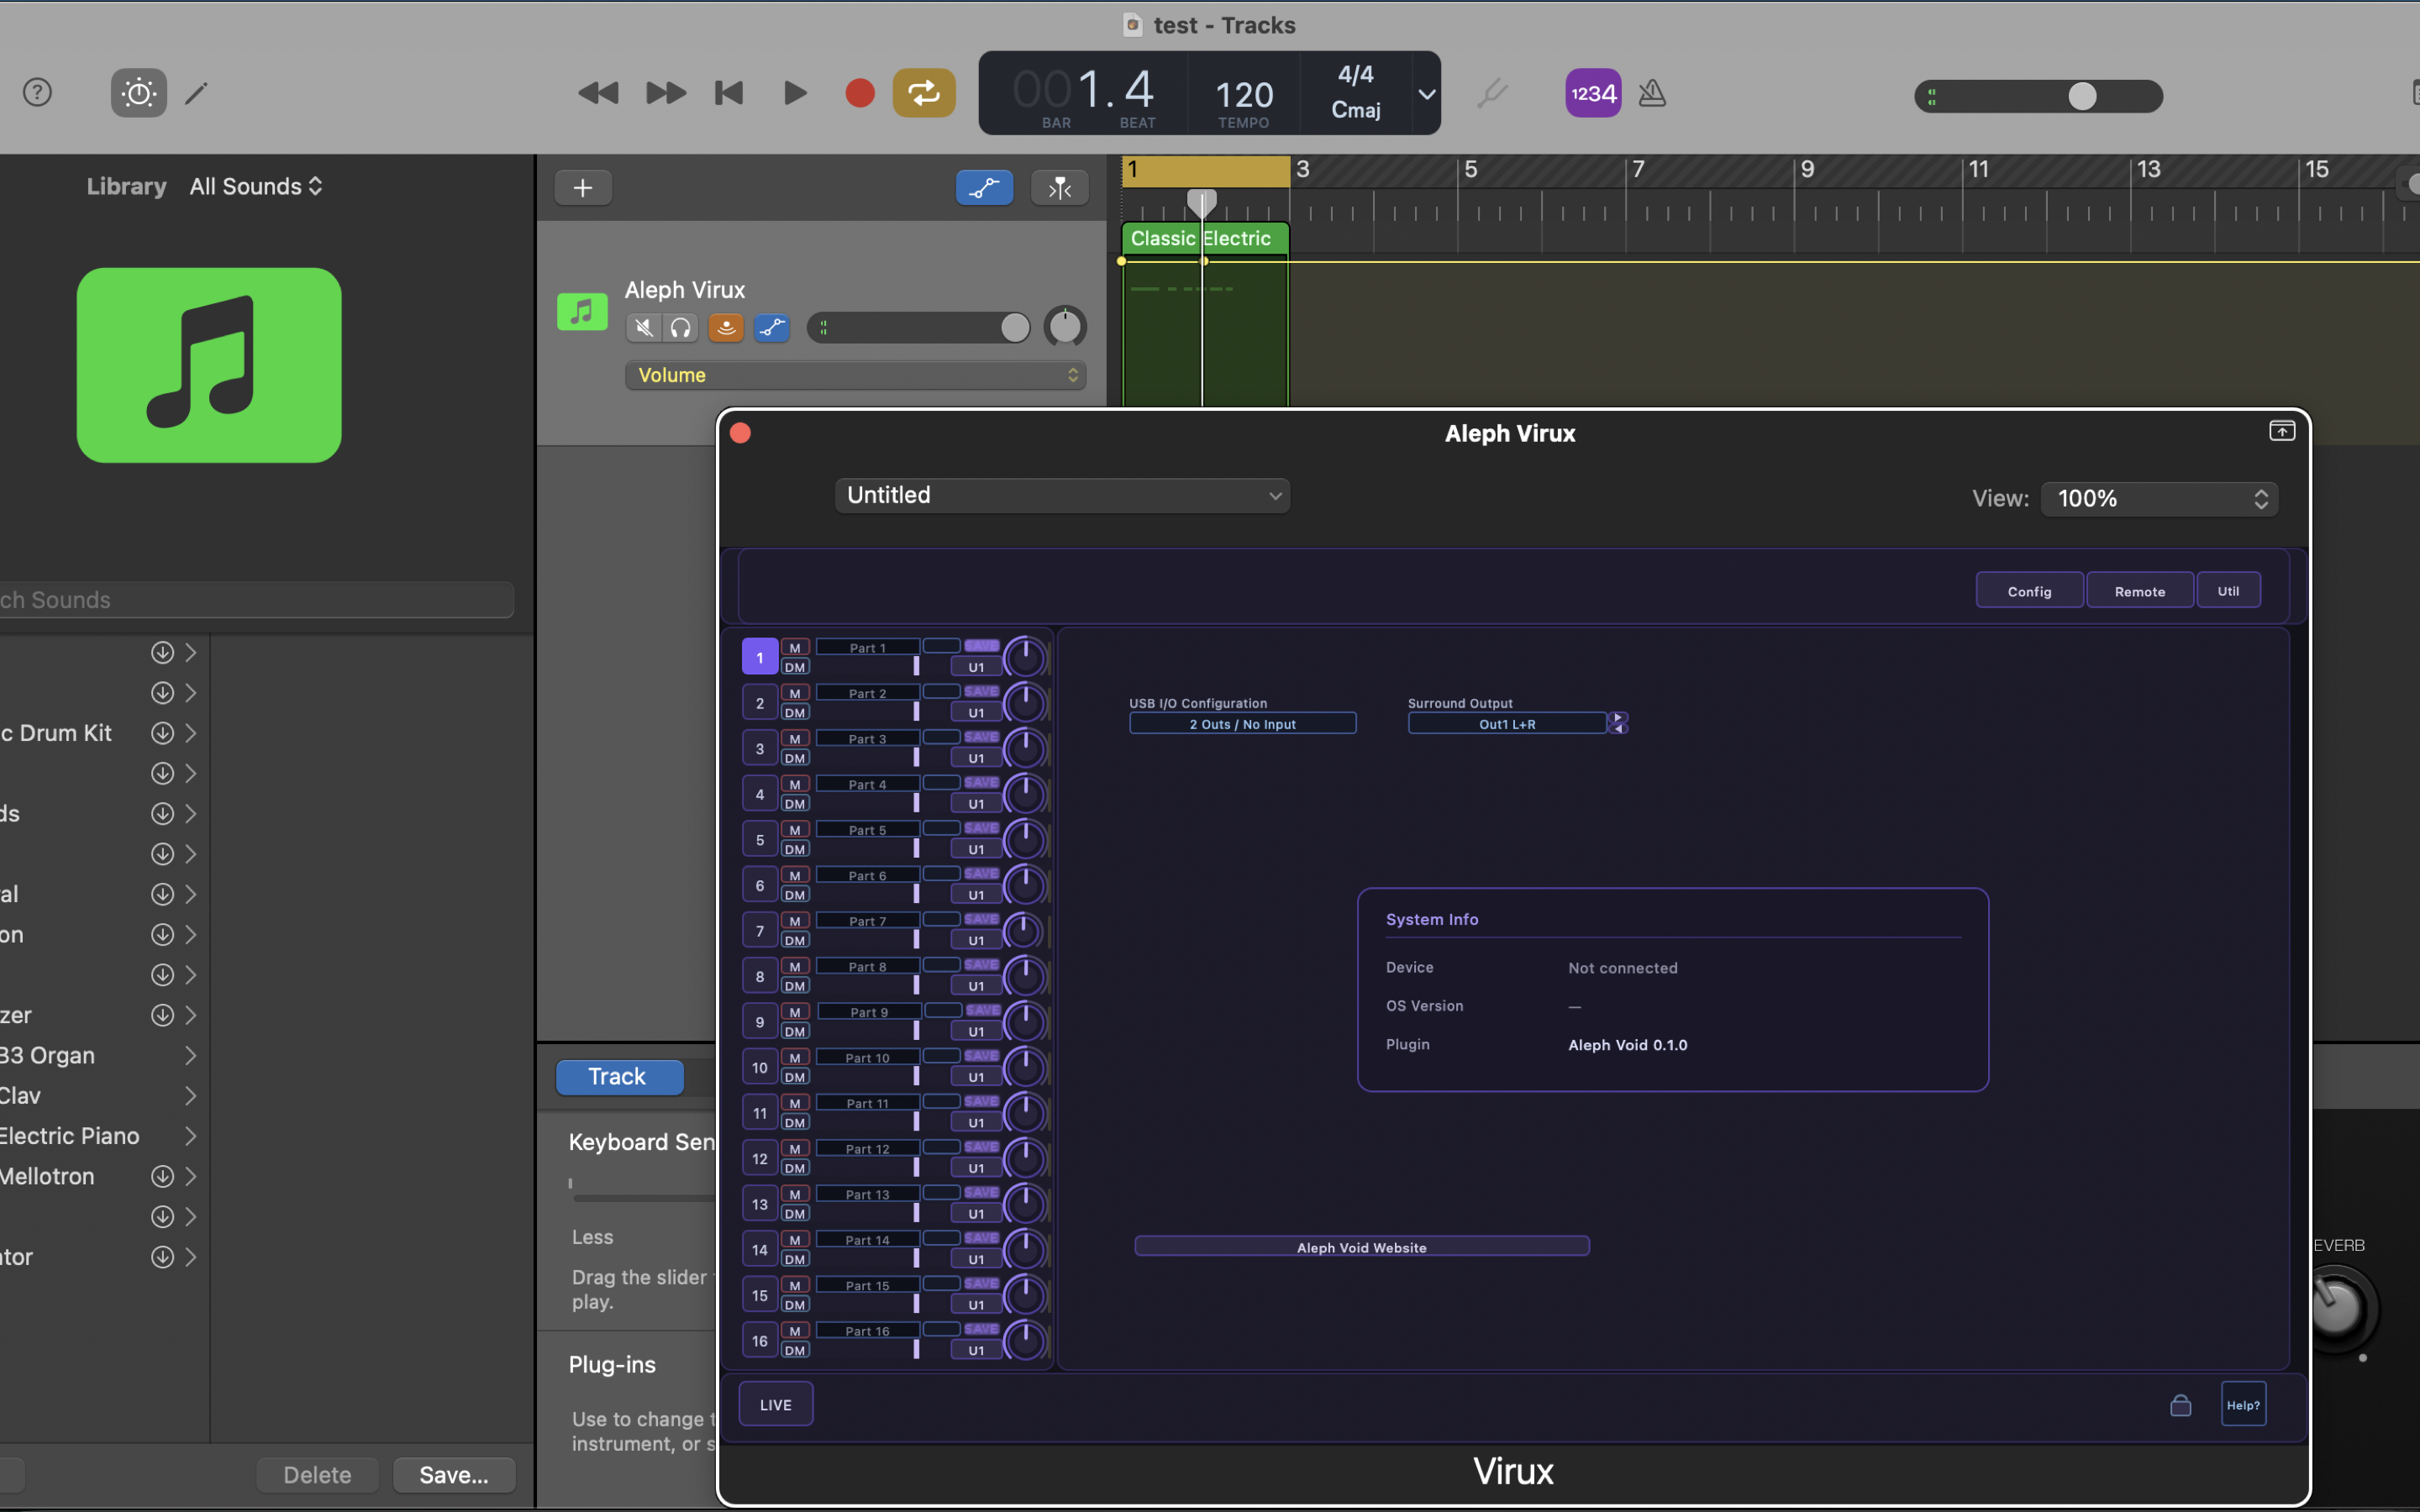Toggle the orange input monitoring button on track
Screen dimensions: 2420x1512
[726, 327]
